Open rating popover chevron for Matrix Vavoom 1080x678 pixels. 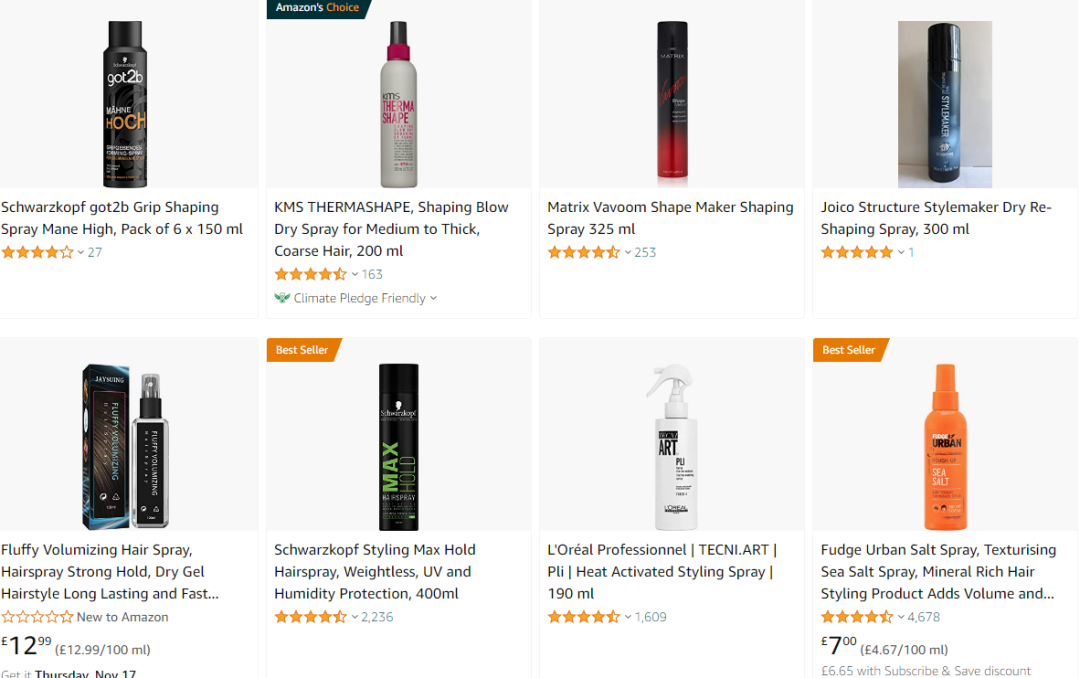pos(628,253)
